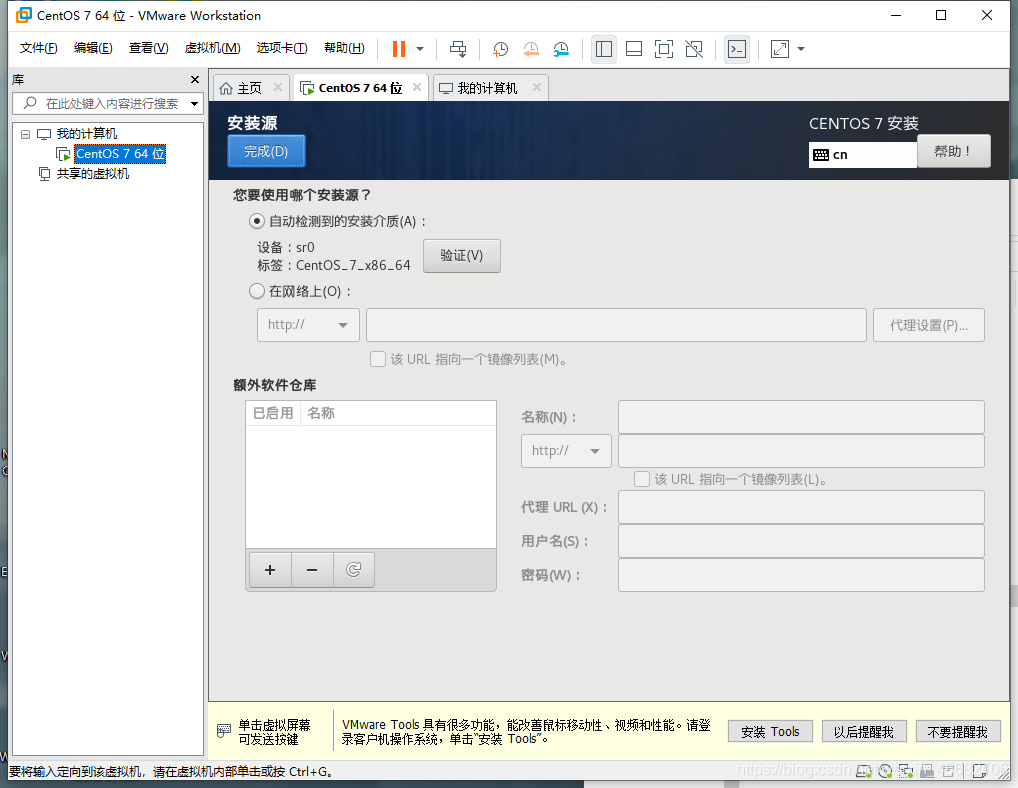Open the 选项卡(T) menu
This screenshot has height=788, width=1018.
click(282, 48)
